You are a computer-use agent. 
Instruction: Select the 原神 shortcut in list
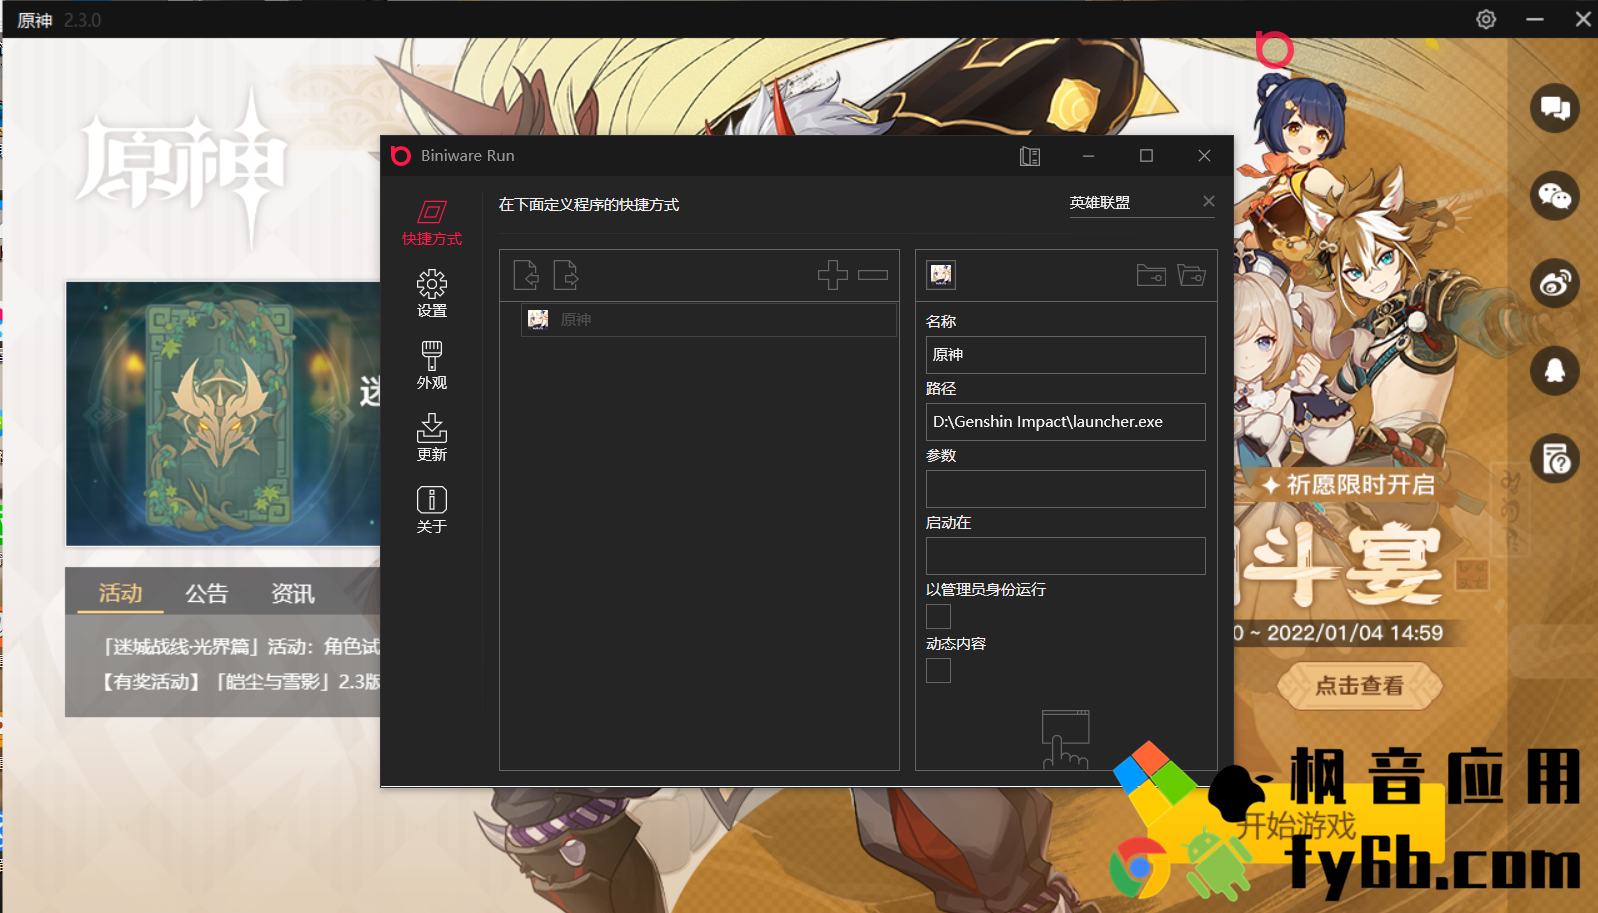708,320
